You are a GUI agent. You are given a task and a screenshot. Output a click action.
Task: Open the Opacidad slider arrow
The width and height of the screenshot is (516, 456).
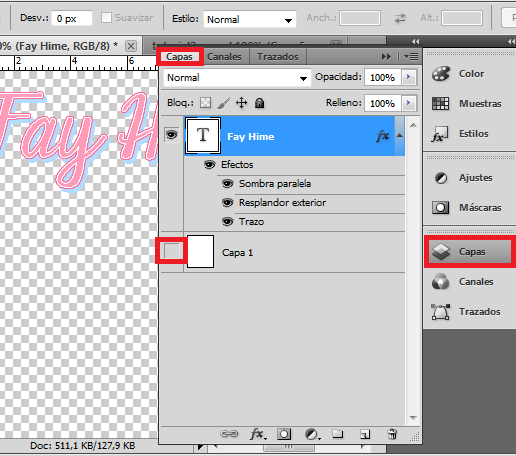(x=409, y=77)
